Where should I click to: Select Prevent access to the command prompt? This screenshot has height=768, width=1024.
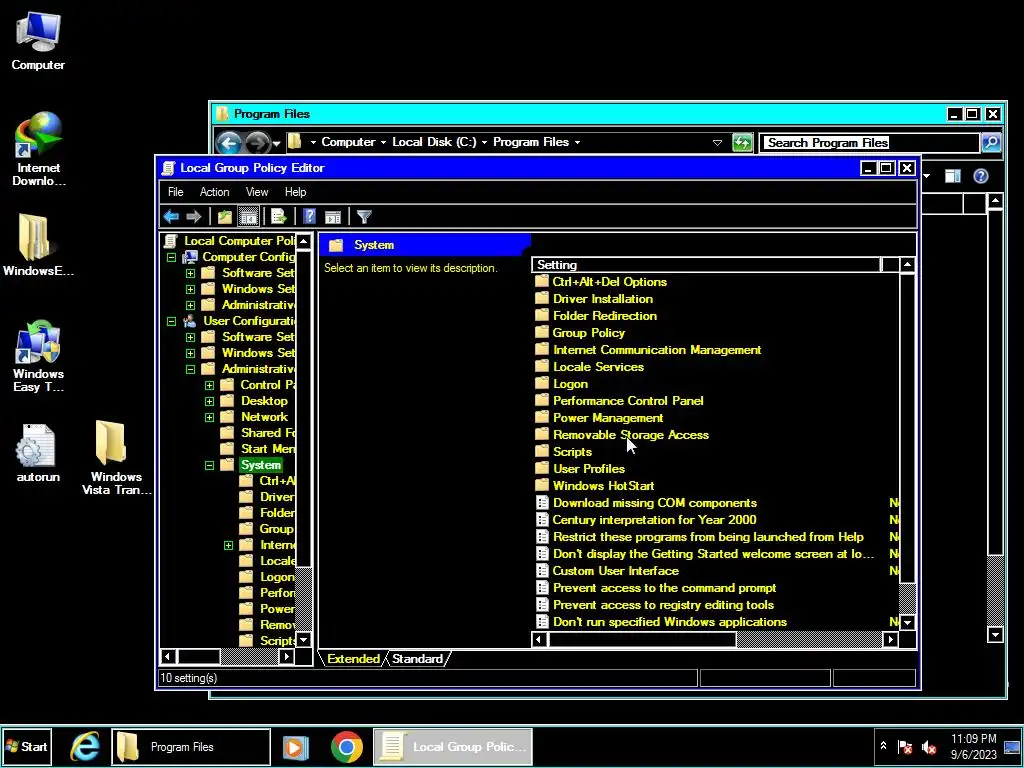tap(664, 588)
